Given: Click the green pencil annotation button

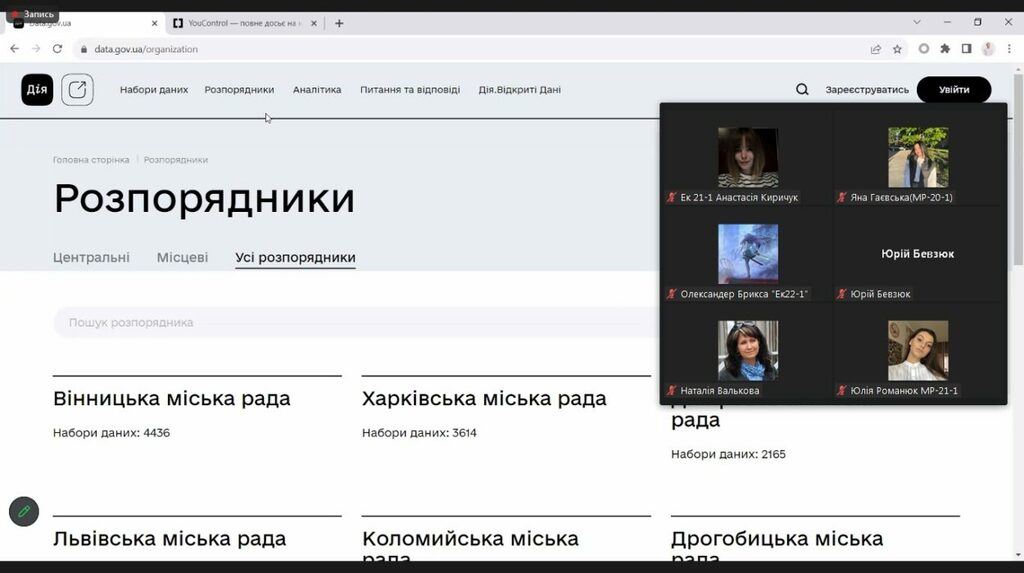Looking at the screenshot, I should [x=24, y=511].
